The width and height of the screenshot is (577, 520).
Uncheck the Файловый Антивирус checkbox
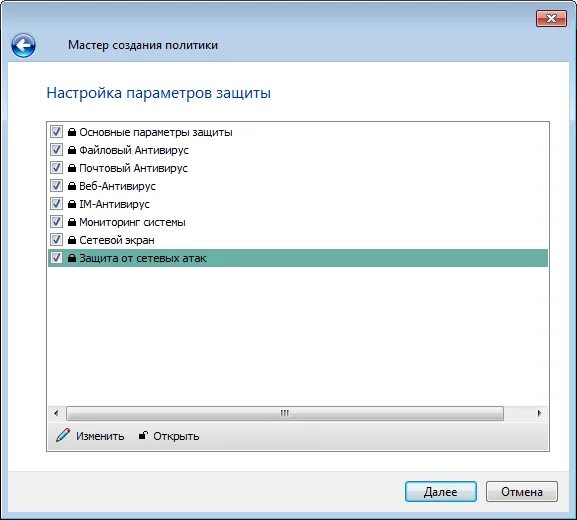click(56, 149)
